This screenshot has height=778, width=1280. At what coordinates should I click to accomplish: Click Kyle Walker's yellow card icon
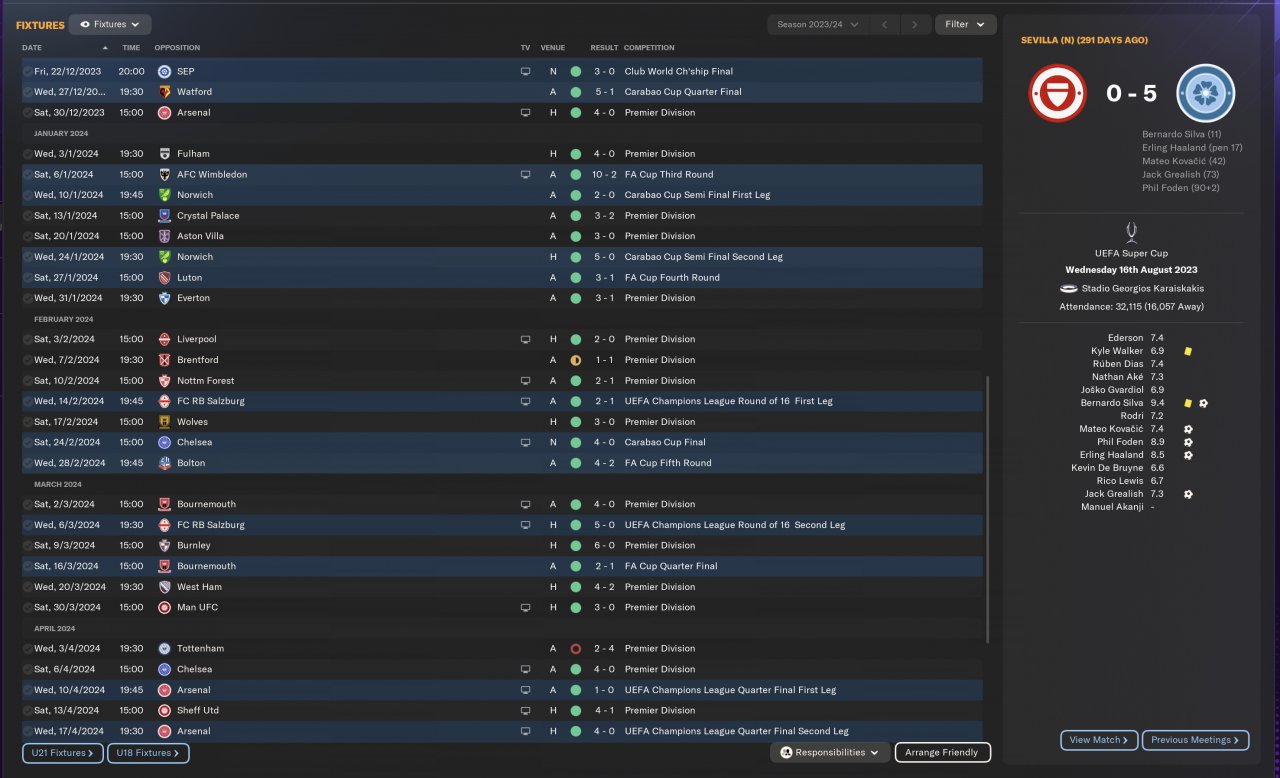[x=1188, y=352]
